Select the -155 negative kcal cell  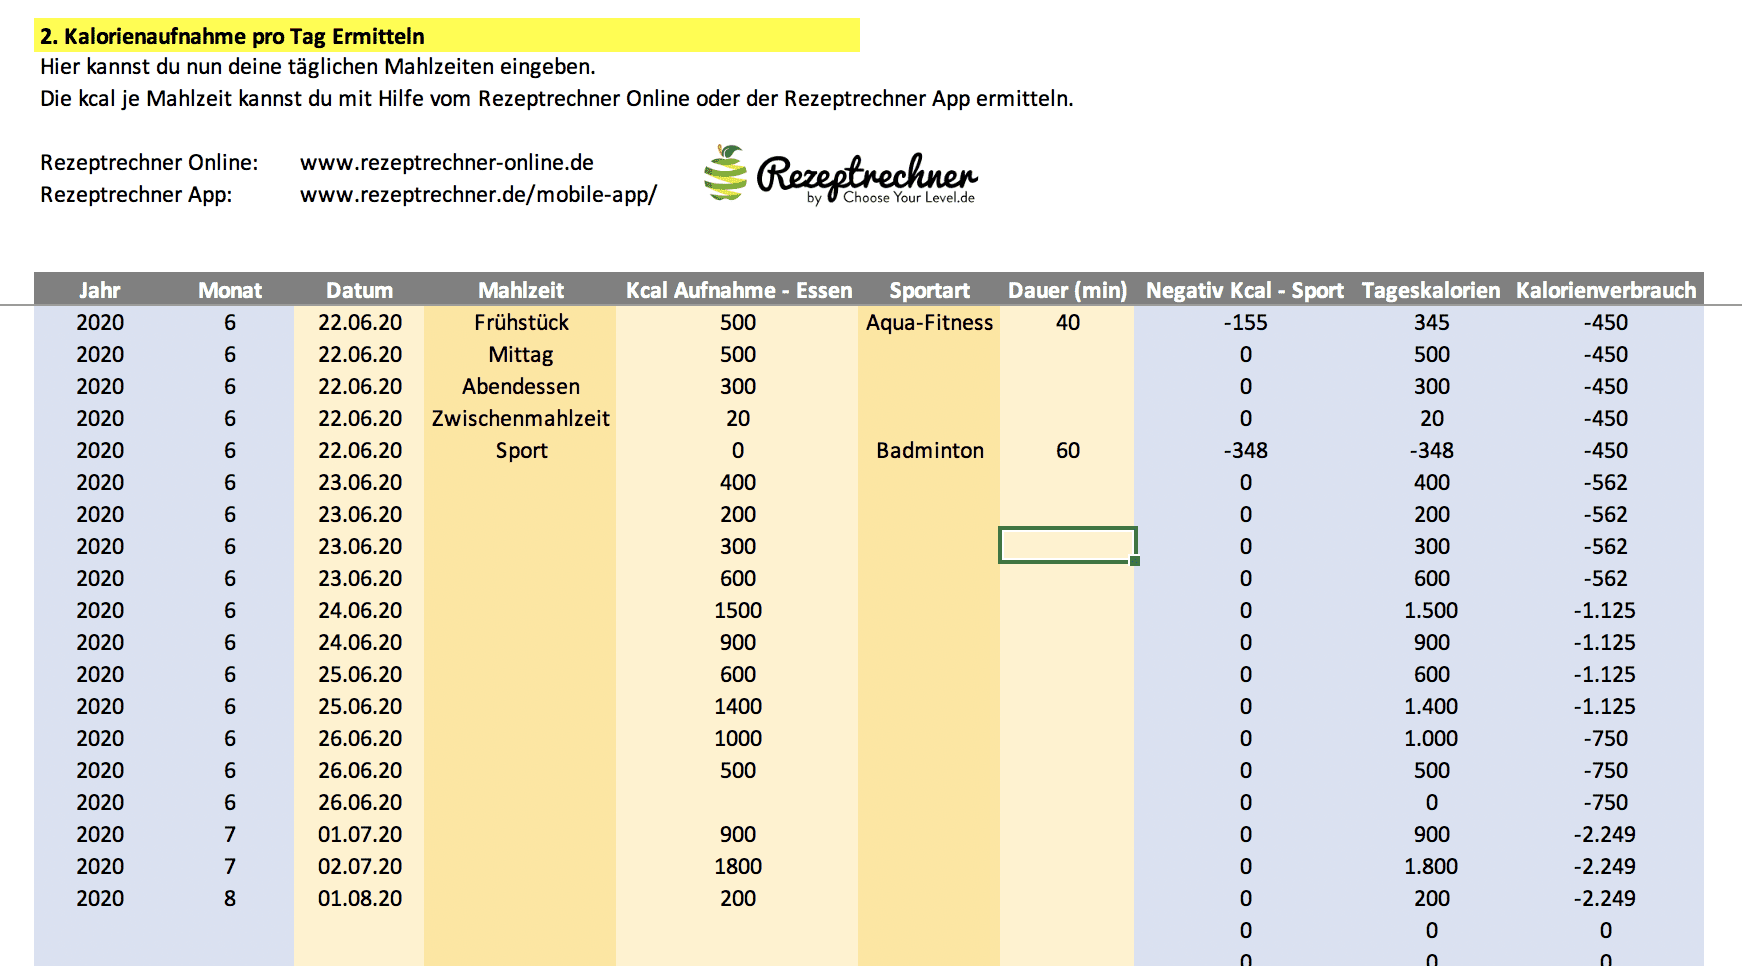pos(1245,322)
